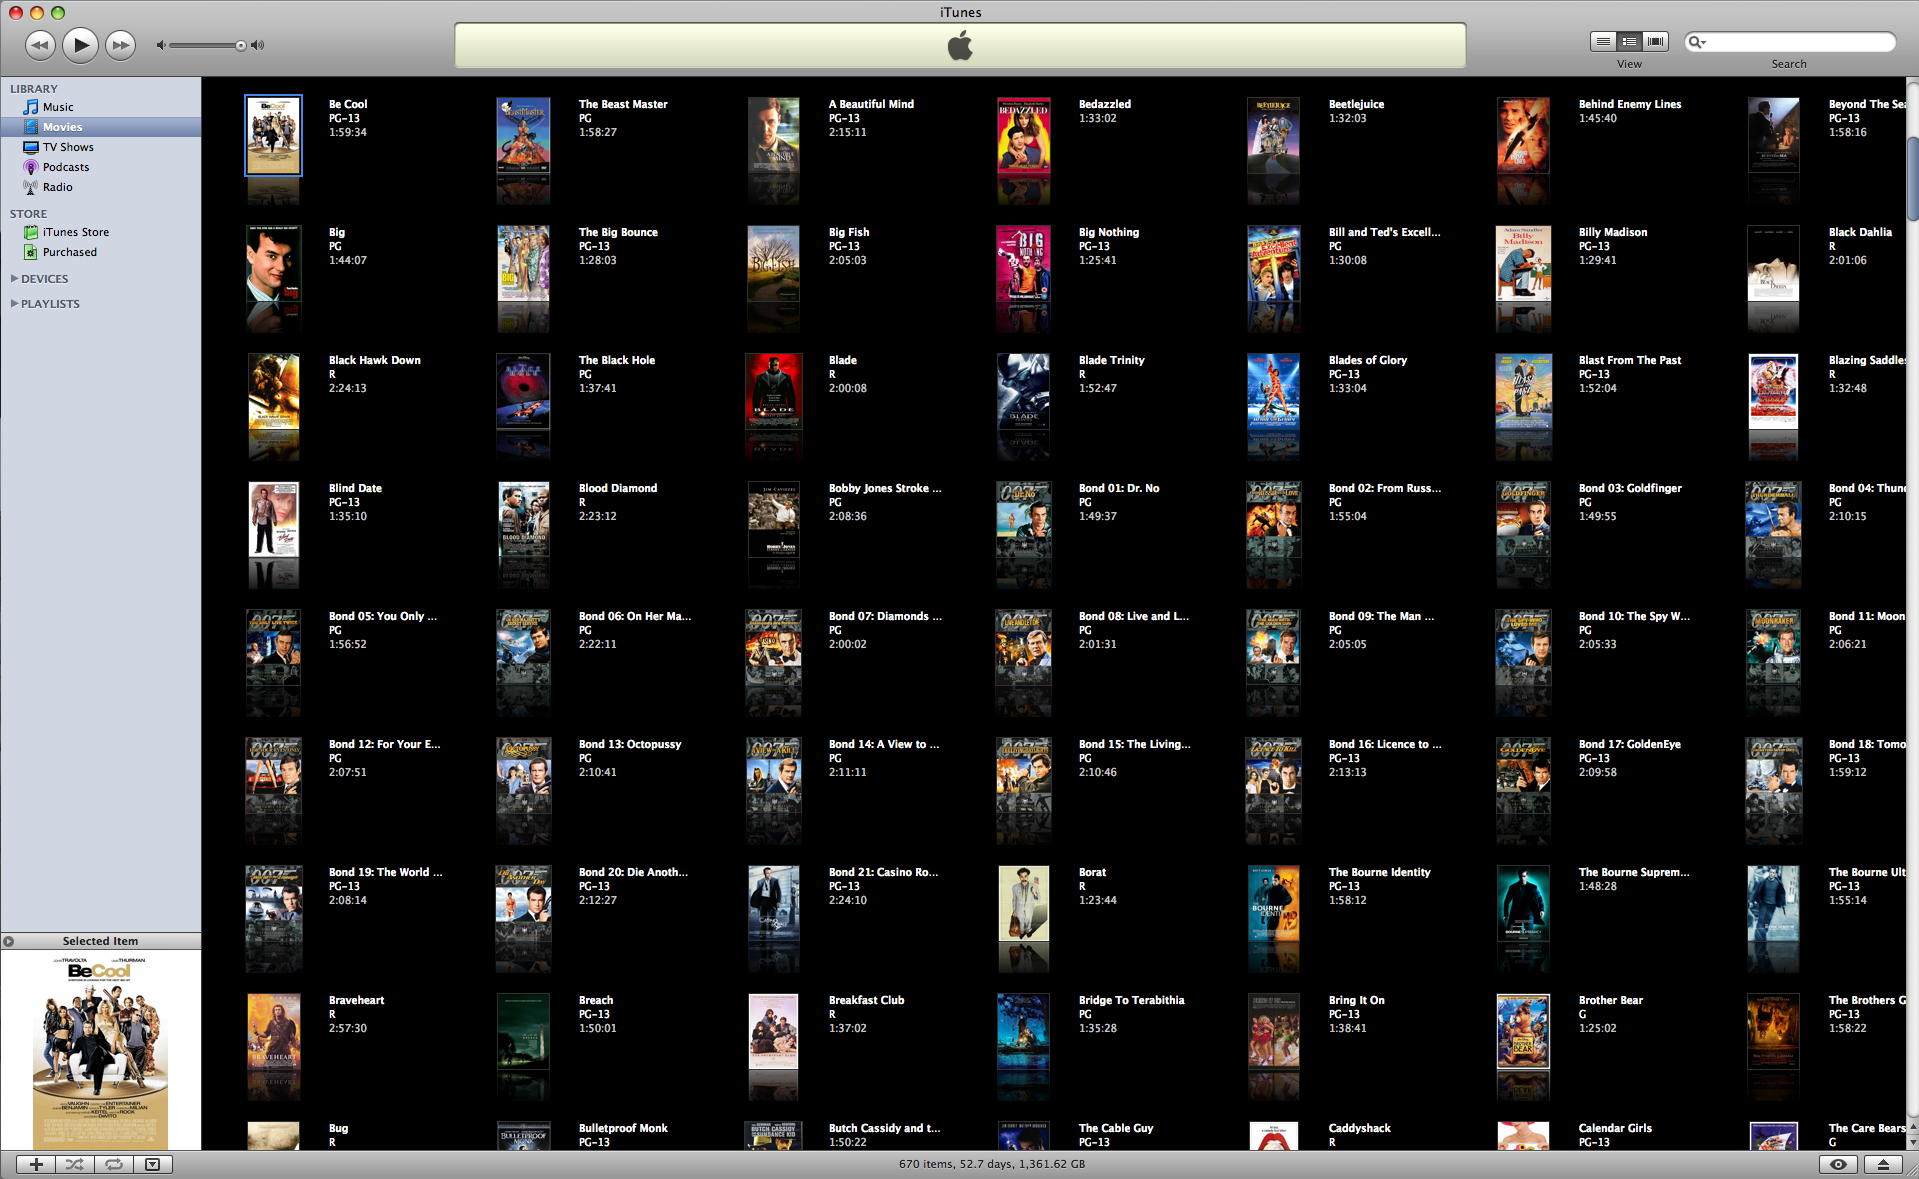Click the vertical scrollbar thumb
This screenshot has height=1179, width=1919.
[x=1912, y=178]
